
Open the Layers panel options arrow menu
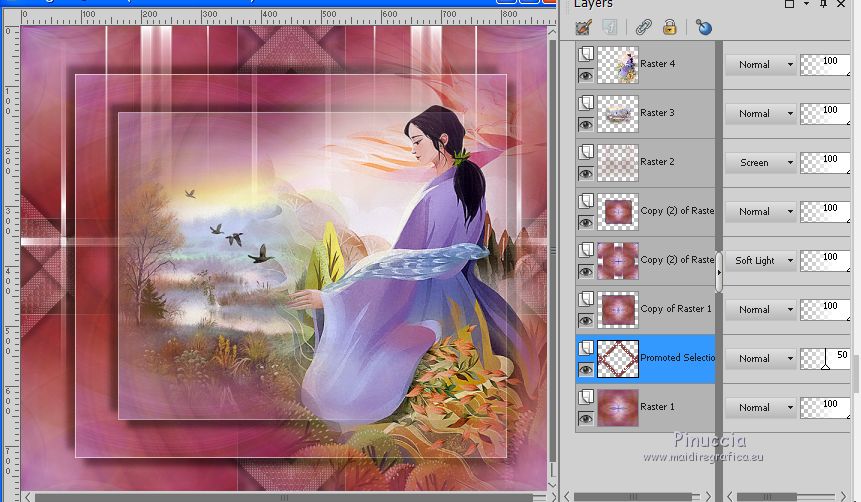806,4
